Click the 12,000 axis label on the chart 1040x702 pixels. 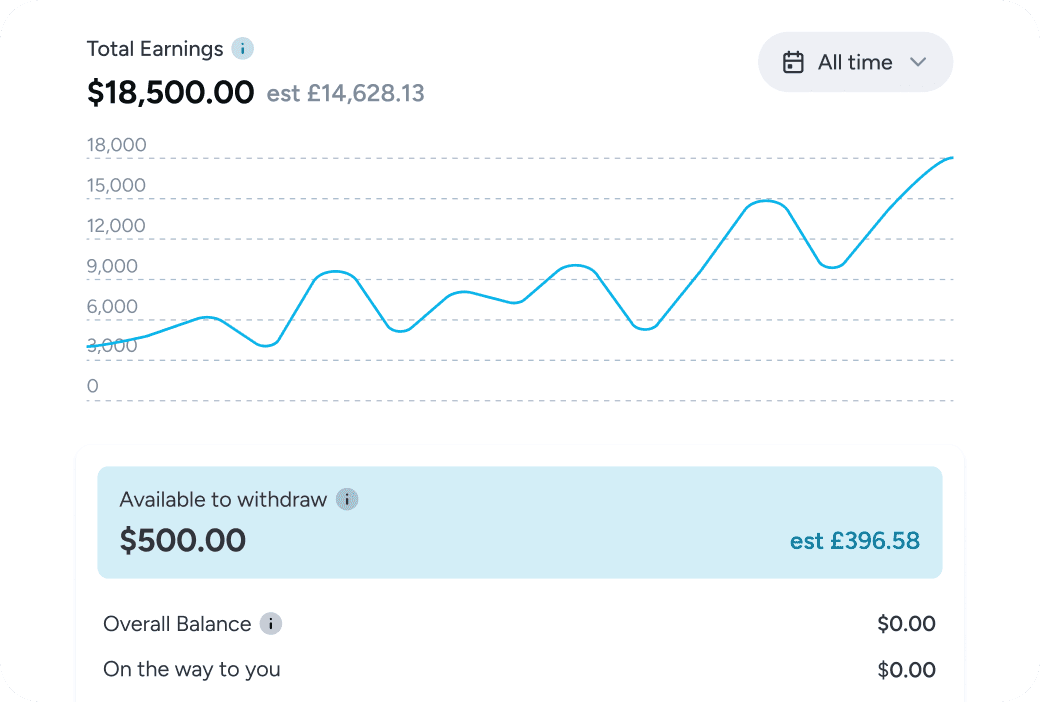(116, 226)
